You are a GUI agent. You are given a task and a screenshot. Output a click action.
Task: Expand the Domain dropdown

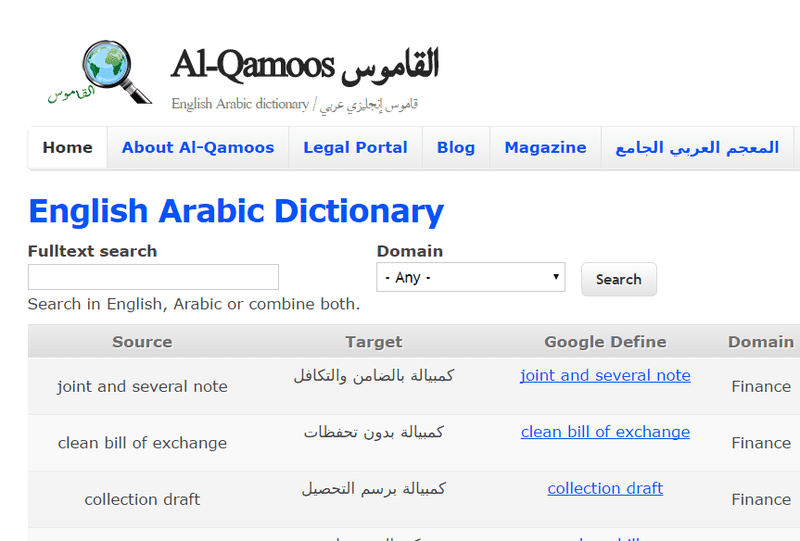(x=471, y=277)
